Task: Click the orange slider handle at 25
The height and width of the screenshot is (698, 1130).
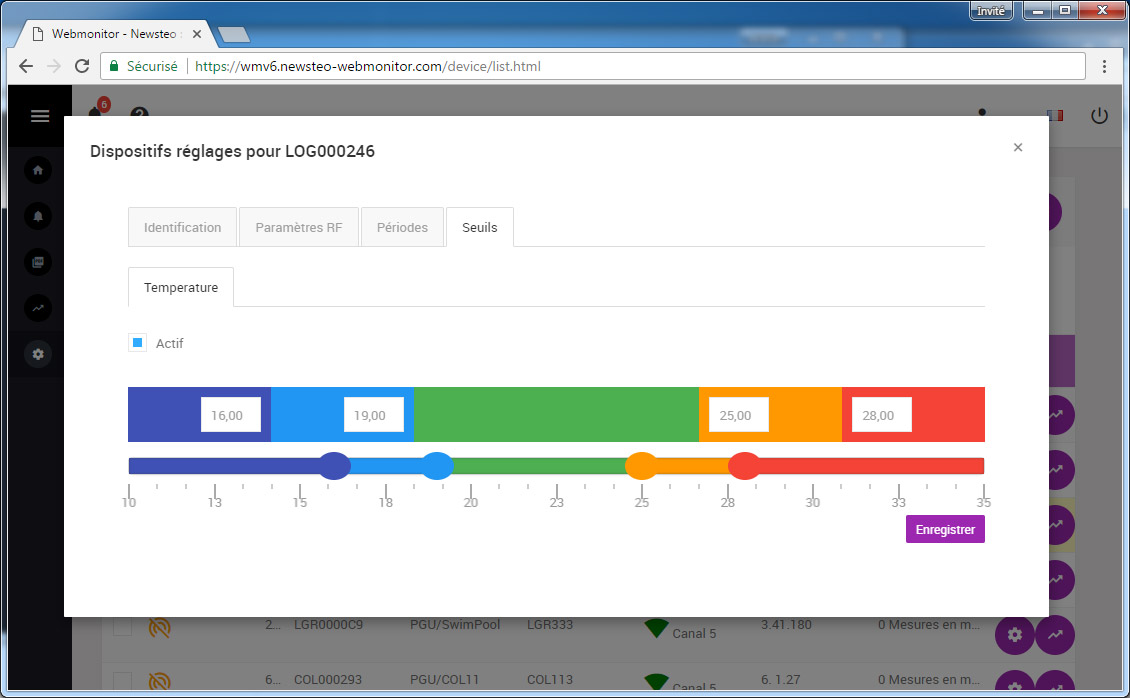Action: point(641,466)
